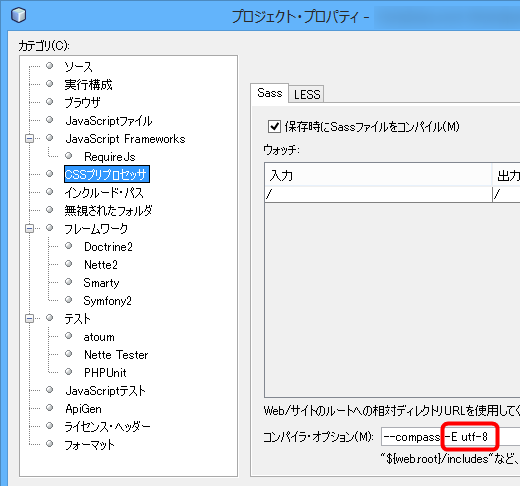Select the Nette Tester item
The image size is (520, 486).
(116, 355)
